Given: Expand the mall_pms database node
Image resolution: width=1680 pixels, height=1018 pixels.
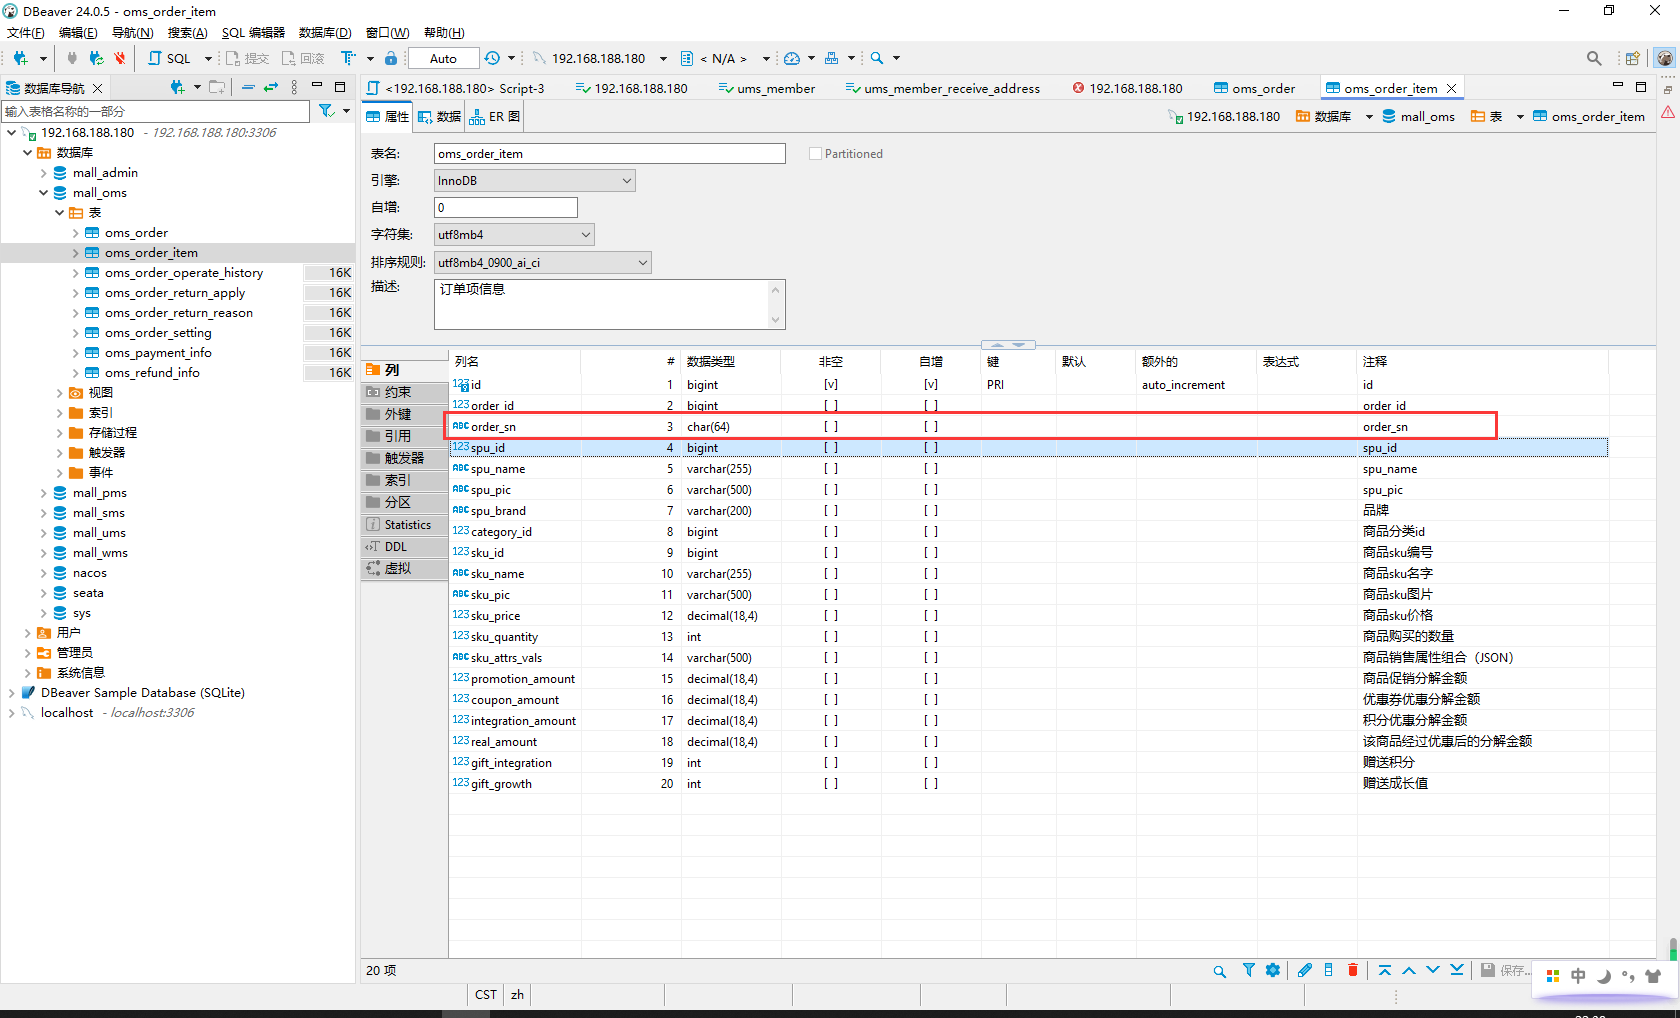Looking at the screenshot, I should [x=43, y=493].
